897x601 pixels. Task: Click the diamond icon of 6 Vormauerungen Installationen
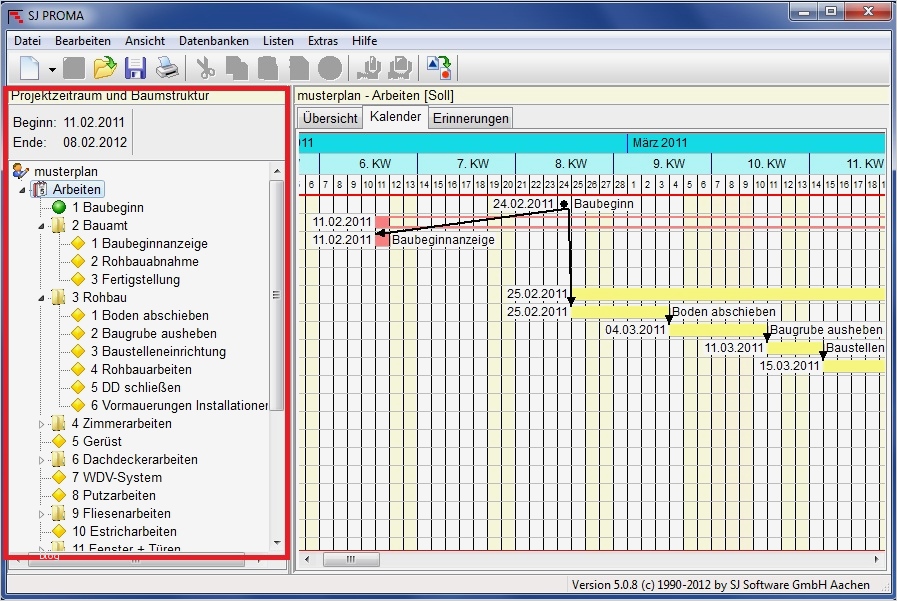click(78, 405)
